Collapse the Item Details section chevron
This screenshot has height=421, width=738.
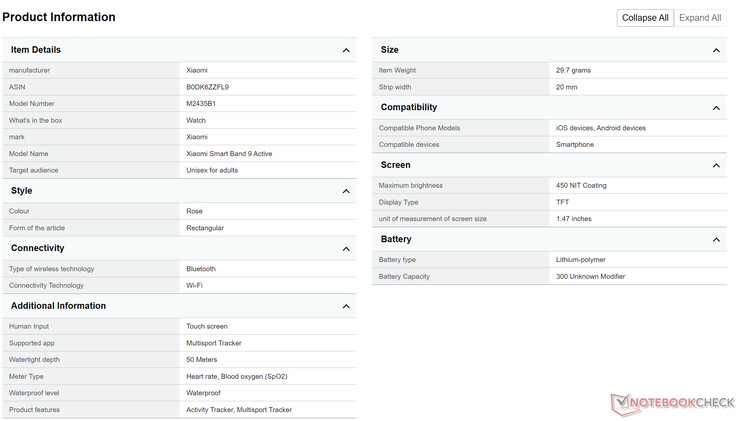[x=346, y=50]
